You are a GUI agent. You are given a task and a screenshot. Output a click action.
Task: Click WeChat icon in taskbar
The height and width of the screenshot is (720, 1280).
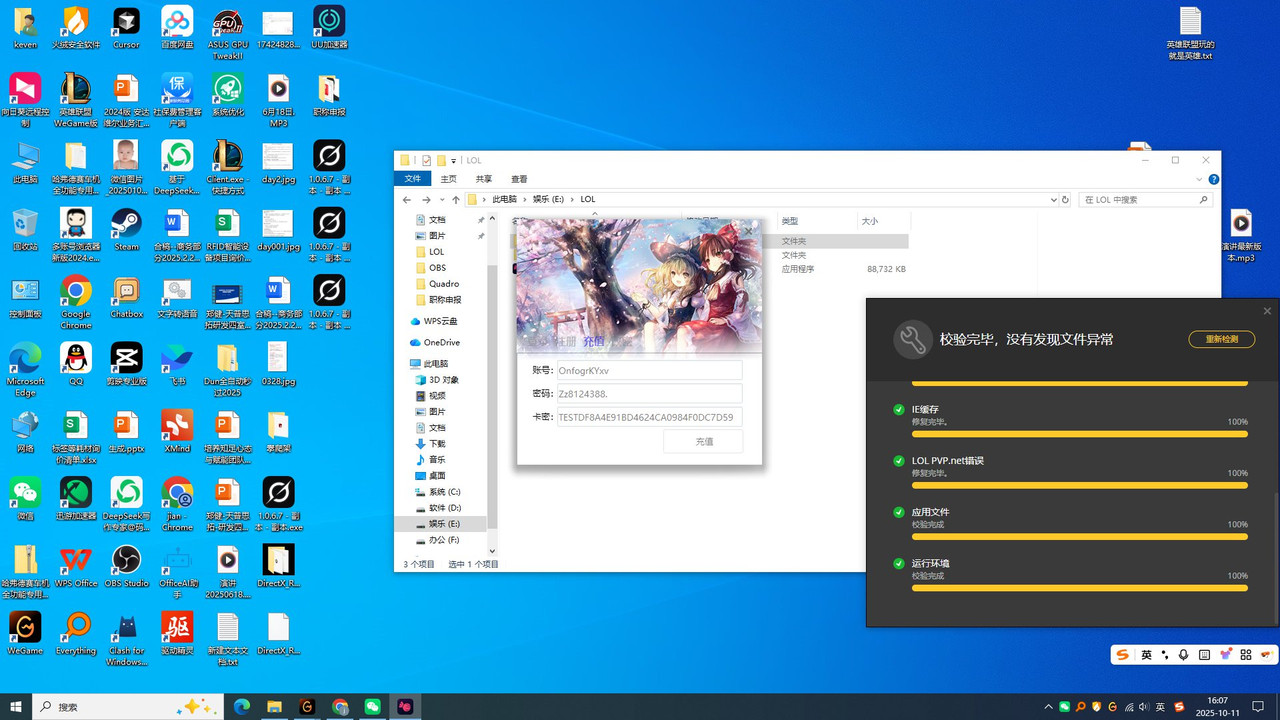[x=372, y=706]
